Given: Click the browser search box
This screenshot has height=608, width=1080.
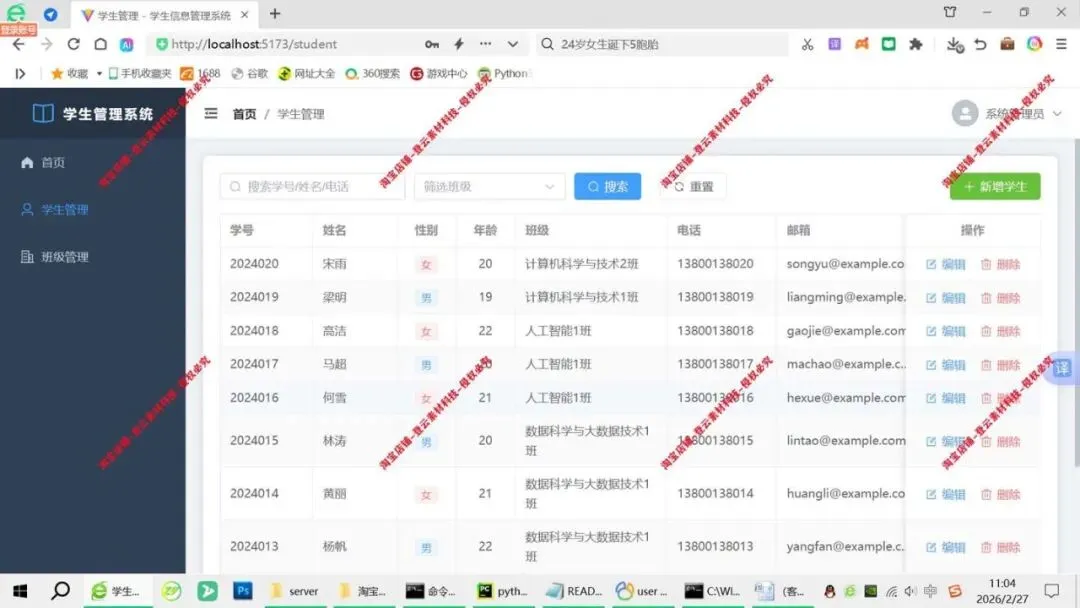Looking at the screenshot, I should (663, 44).
